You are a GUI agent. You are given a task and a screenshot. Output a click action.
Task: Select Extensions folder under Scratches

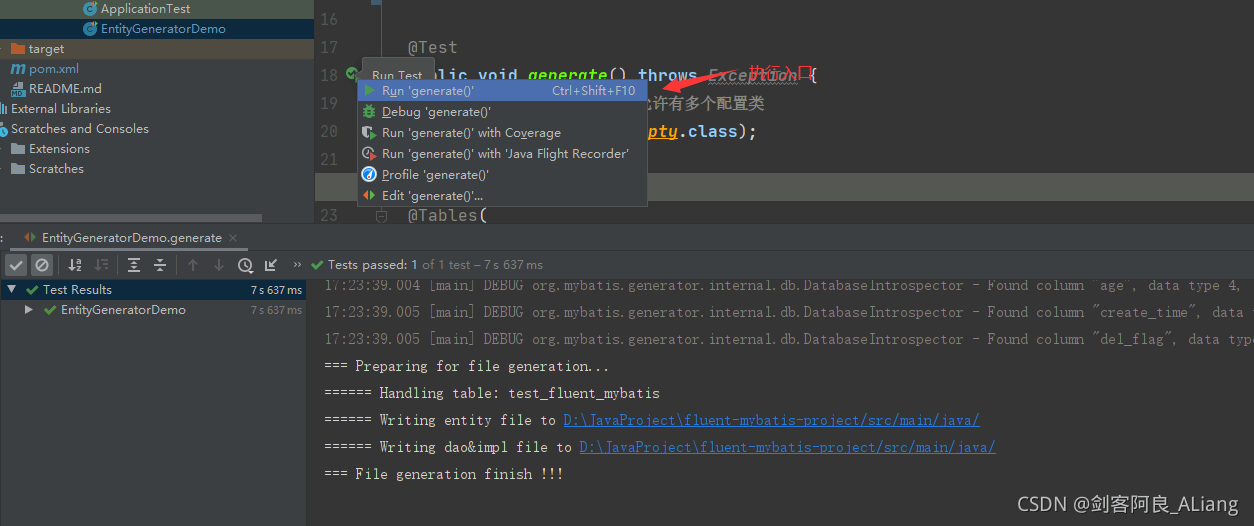[59, 149]
